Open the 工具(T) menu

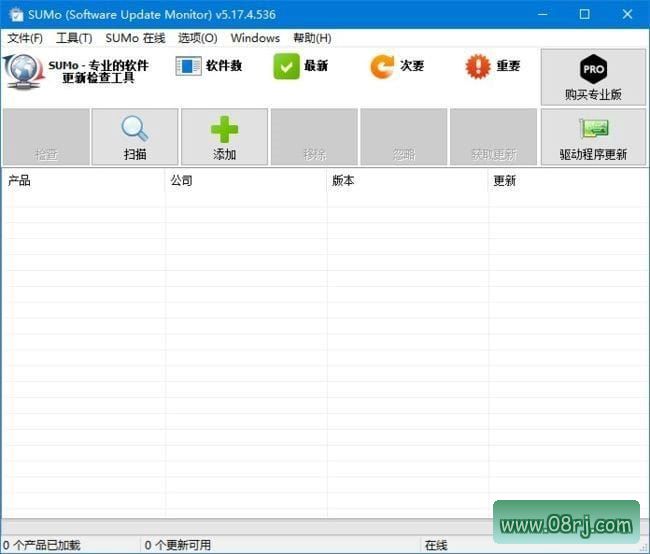coord(74,38)
